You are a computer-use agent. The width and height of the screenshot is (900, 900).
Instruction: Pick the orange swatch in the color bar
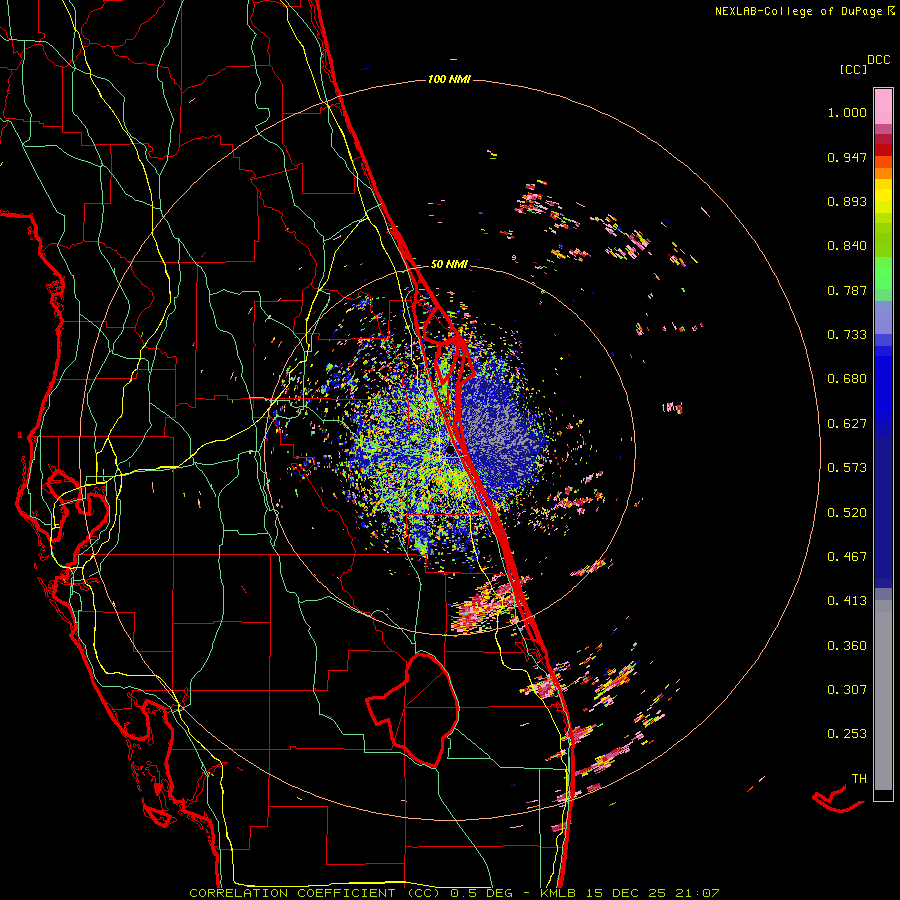click(883, 173)
